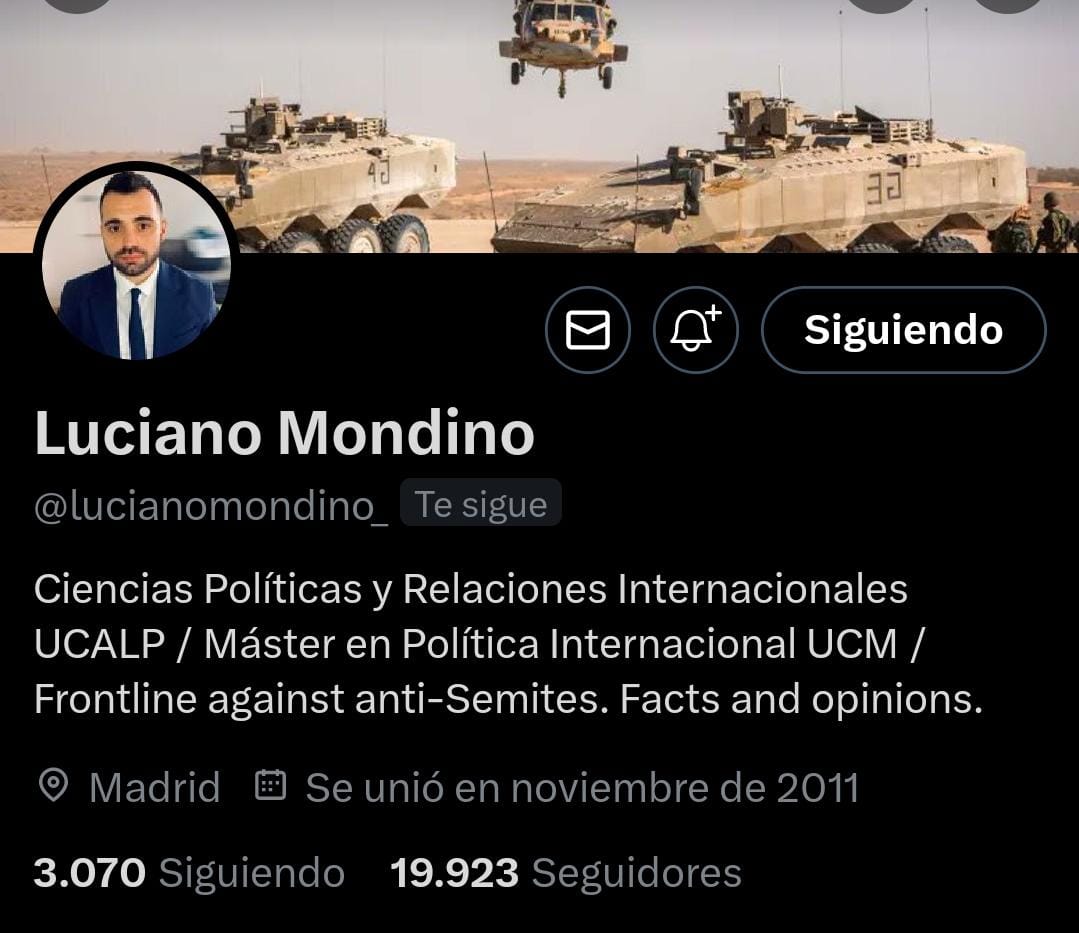Screen dimensions: 1079x933
Task: Click the @lucianomondino_ handle
Action: [211, 506]
